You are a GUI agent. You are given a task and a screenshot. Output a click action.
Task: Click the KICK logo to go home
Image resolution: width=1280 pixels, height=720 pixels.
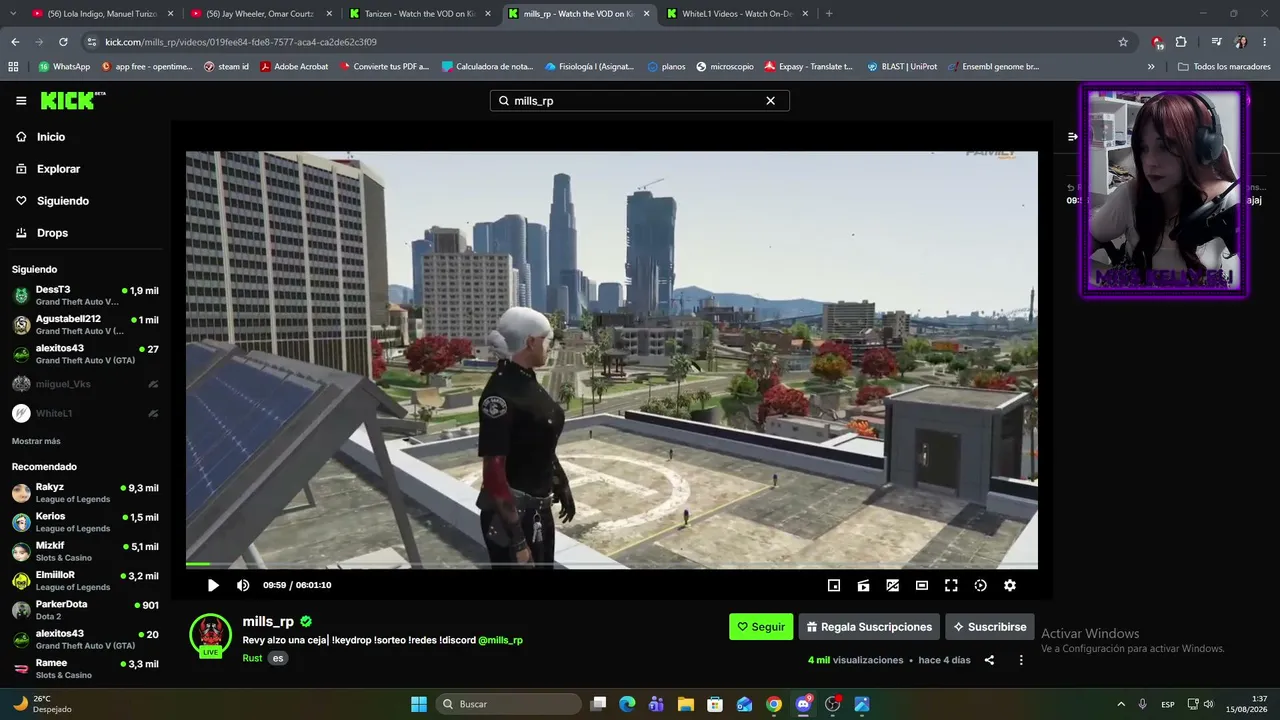click(72, 100)
